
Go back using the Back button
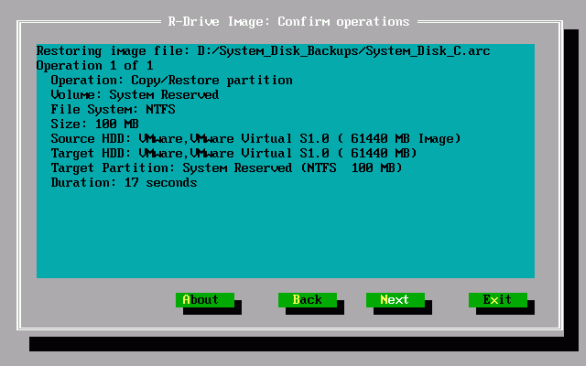click(x=307, y=300)
